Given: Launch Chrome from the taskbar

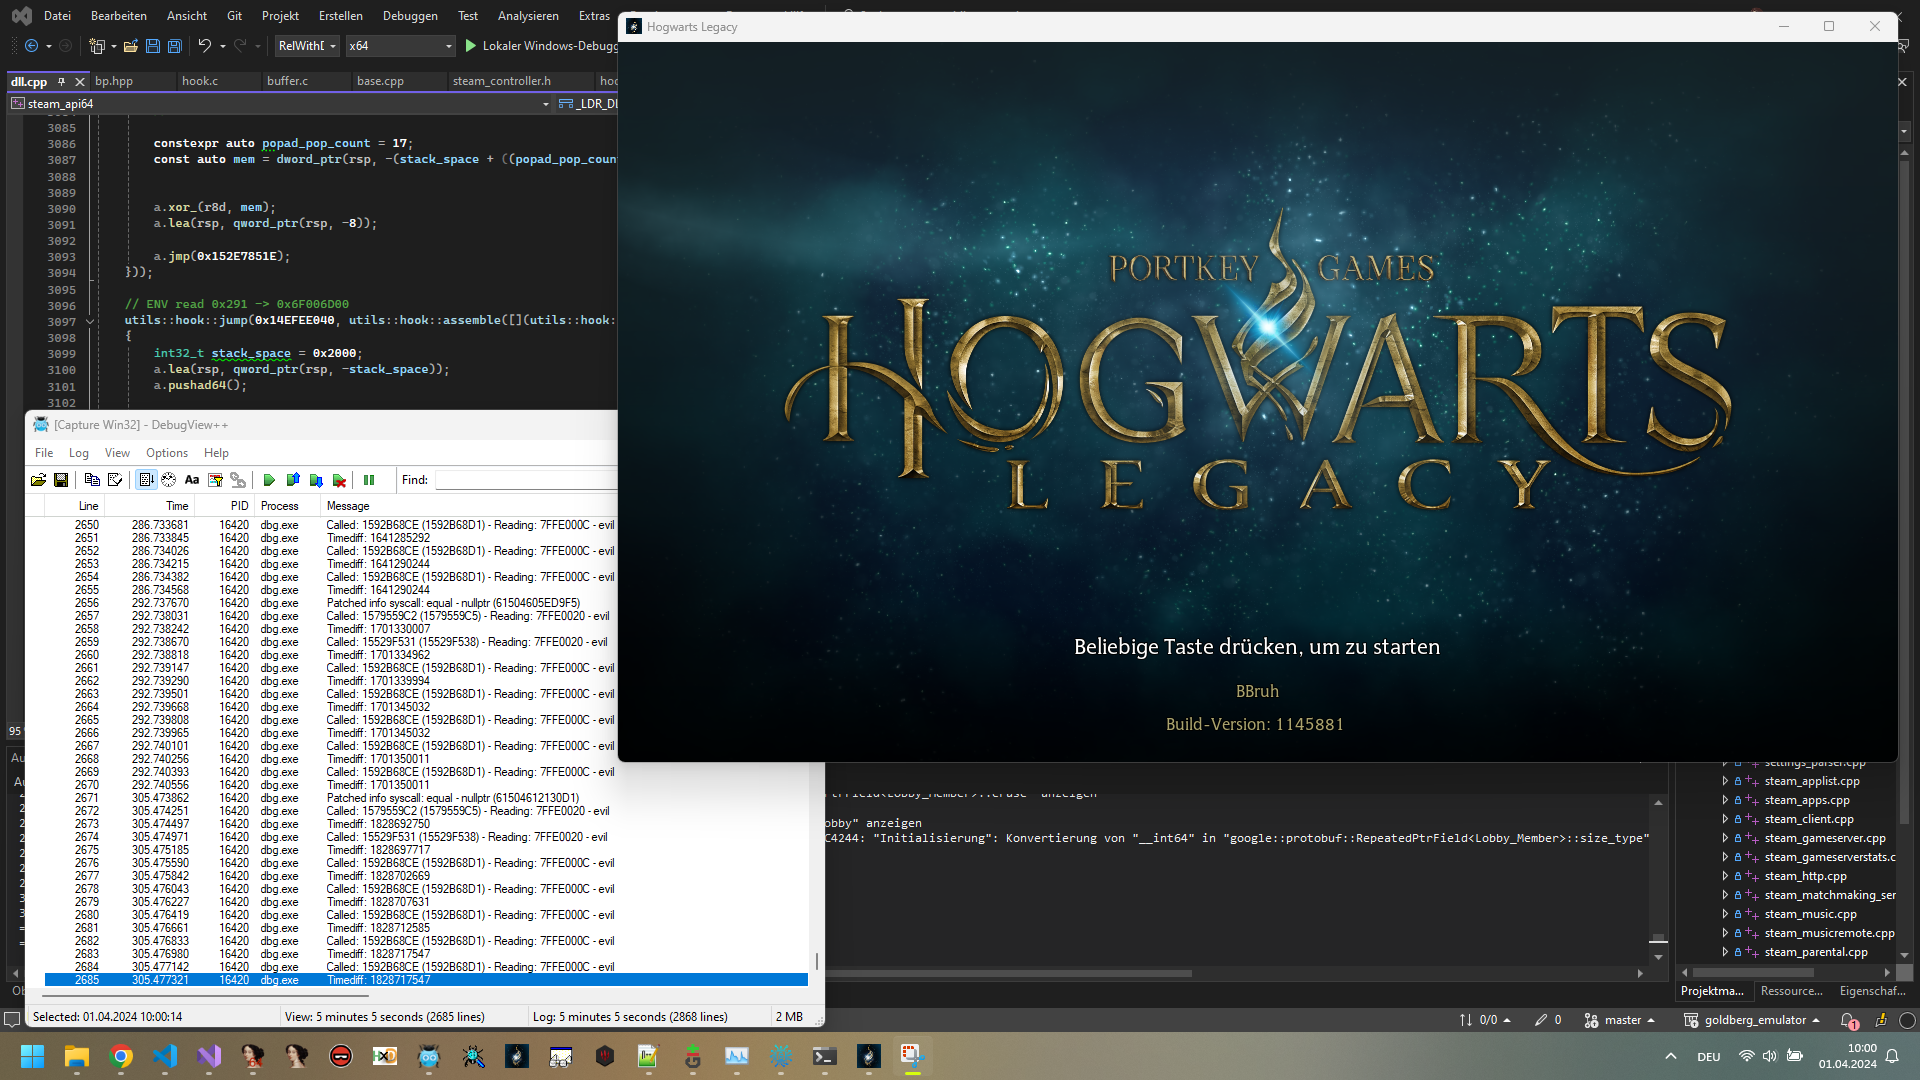Looking at the screenshot, I should pos(121,1057).
